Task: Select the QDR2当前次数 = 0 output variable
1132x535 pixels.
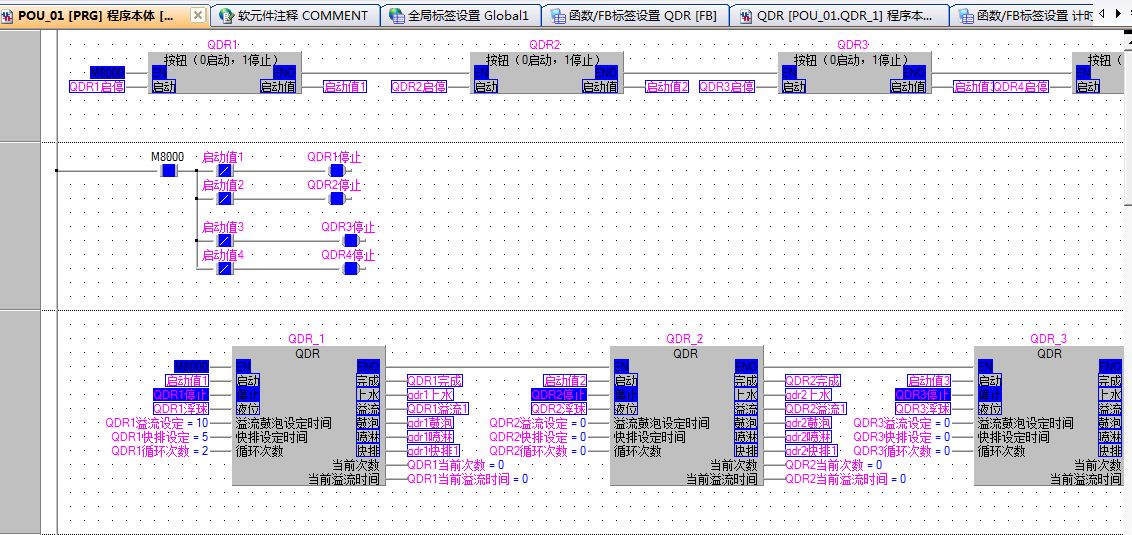Action: click(x=833, y=465)
